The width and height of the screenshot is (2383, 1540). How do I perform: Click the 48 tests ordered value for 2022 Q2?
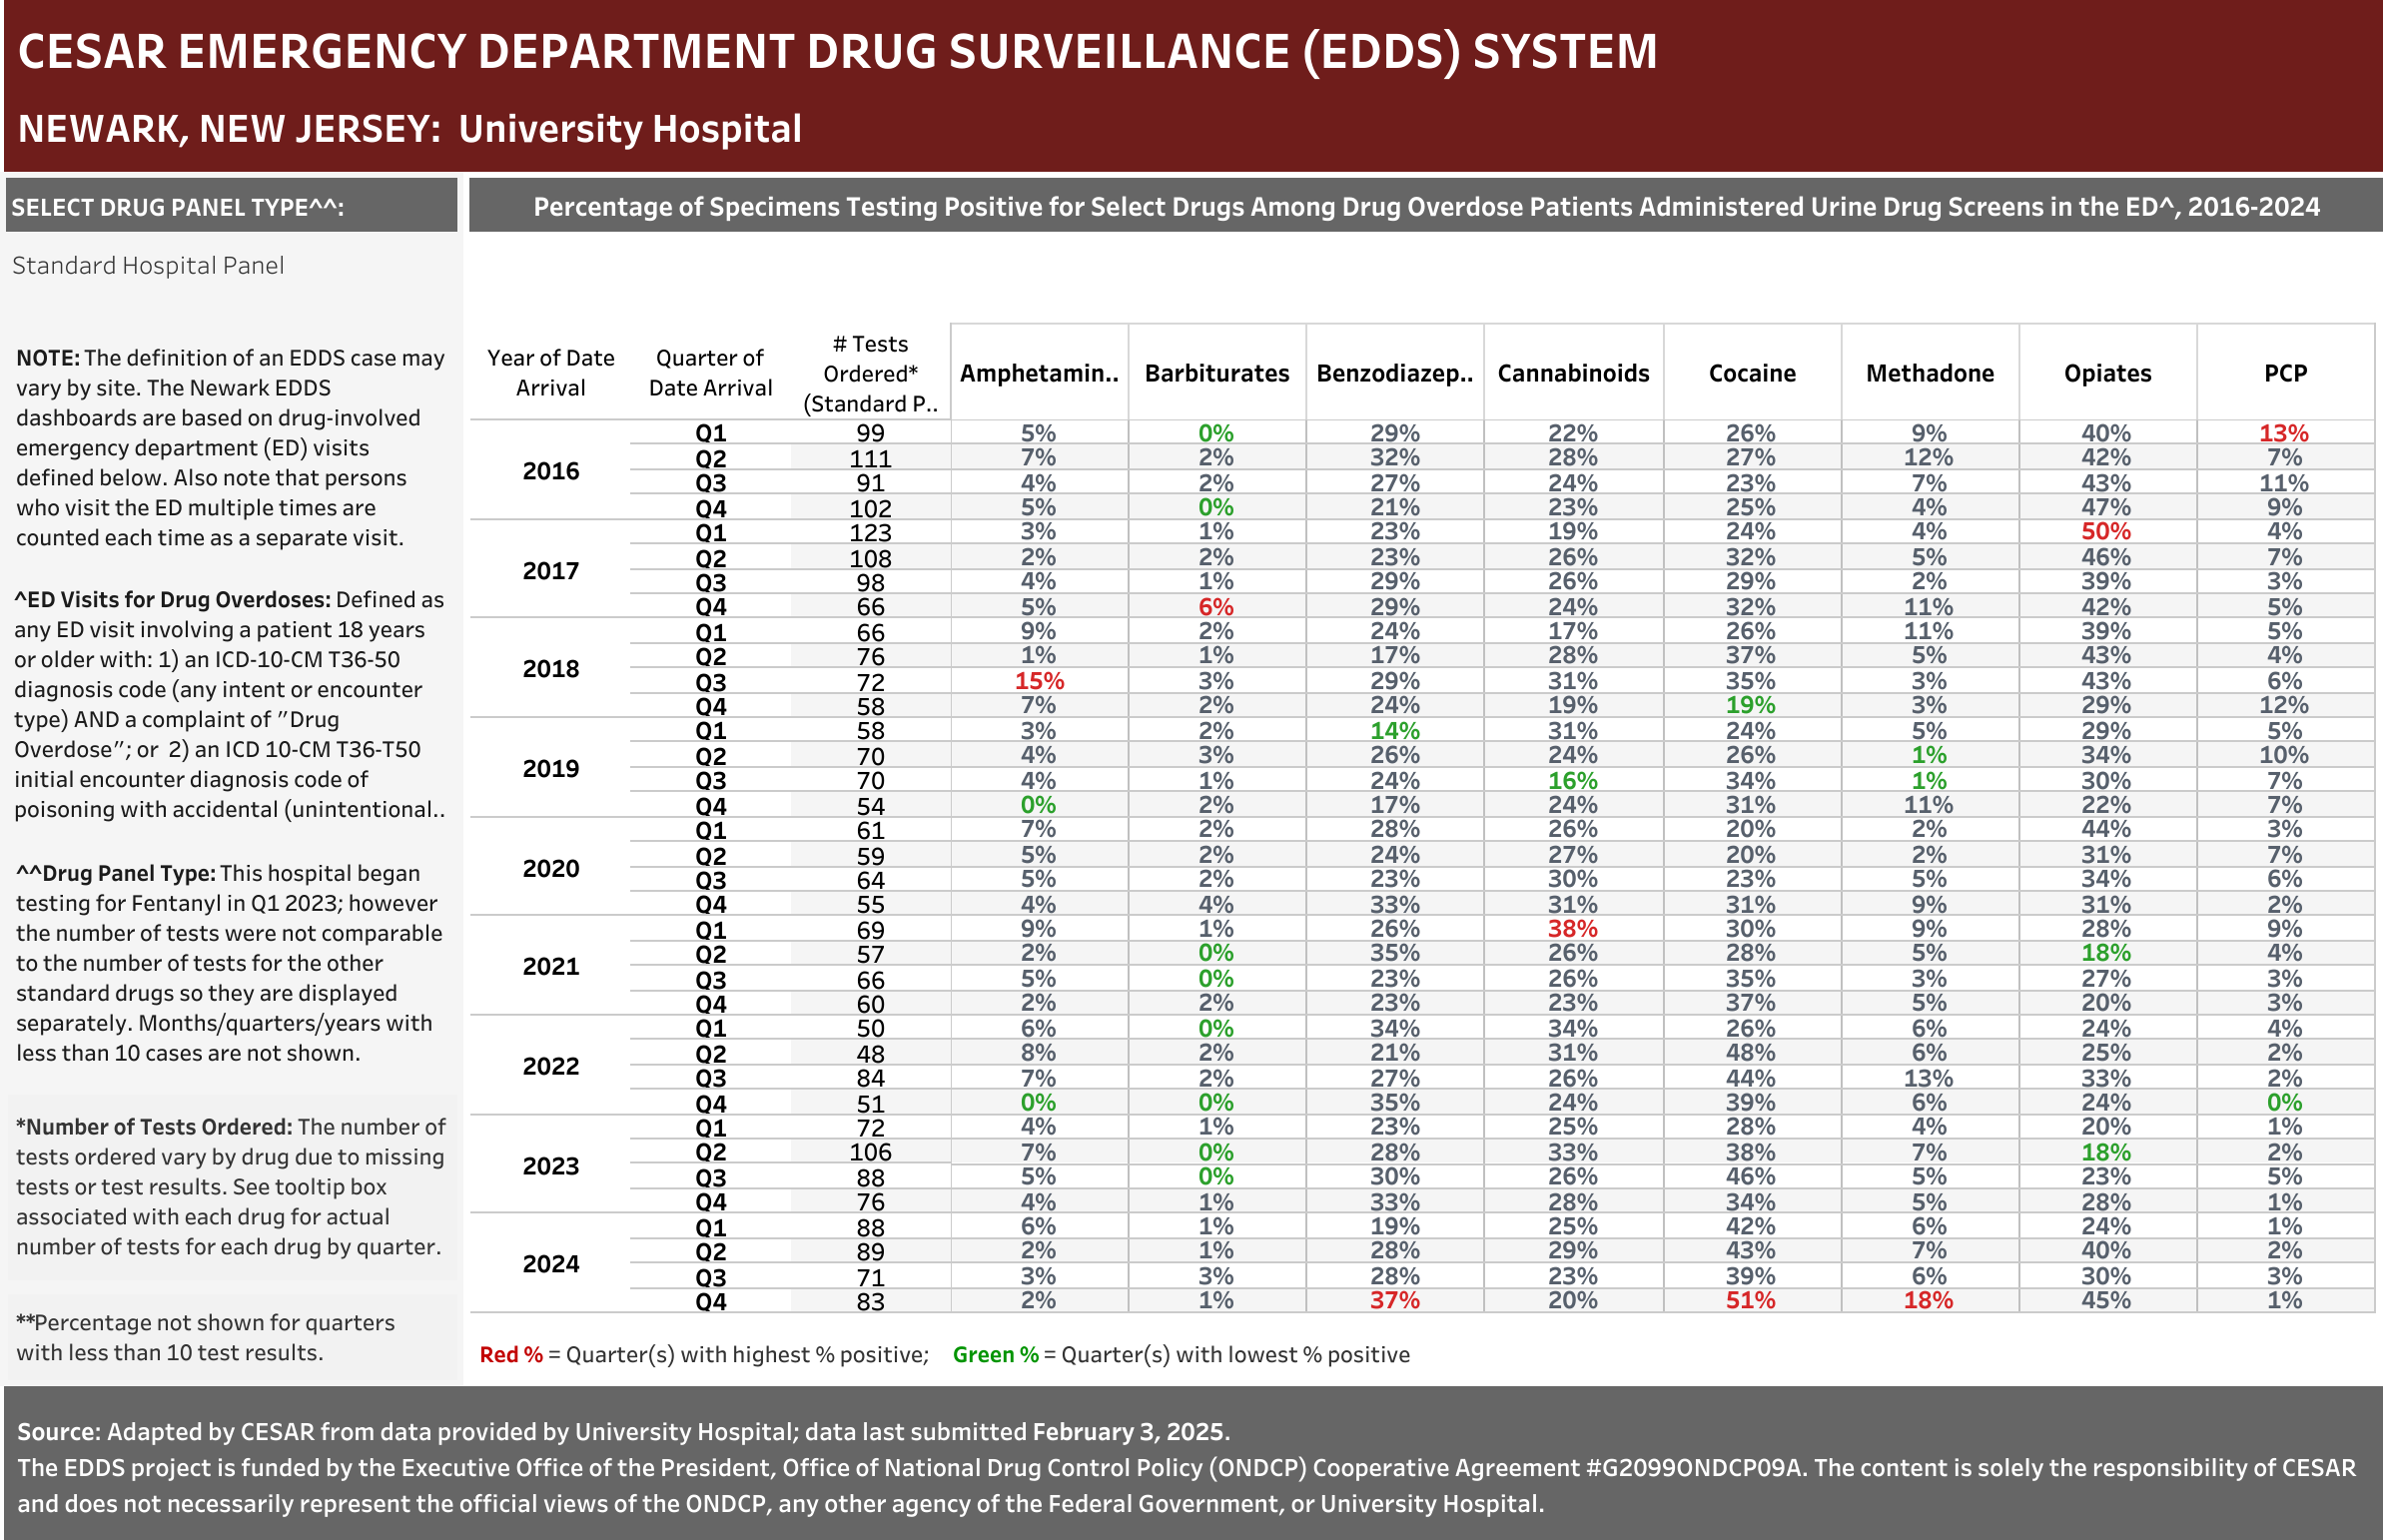870,1054
